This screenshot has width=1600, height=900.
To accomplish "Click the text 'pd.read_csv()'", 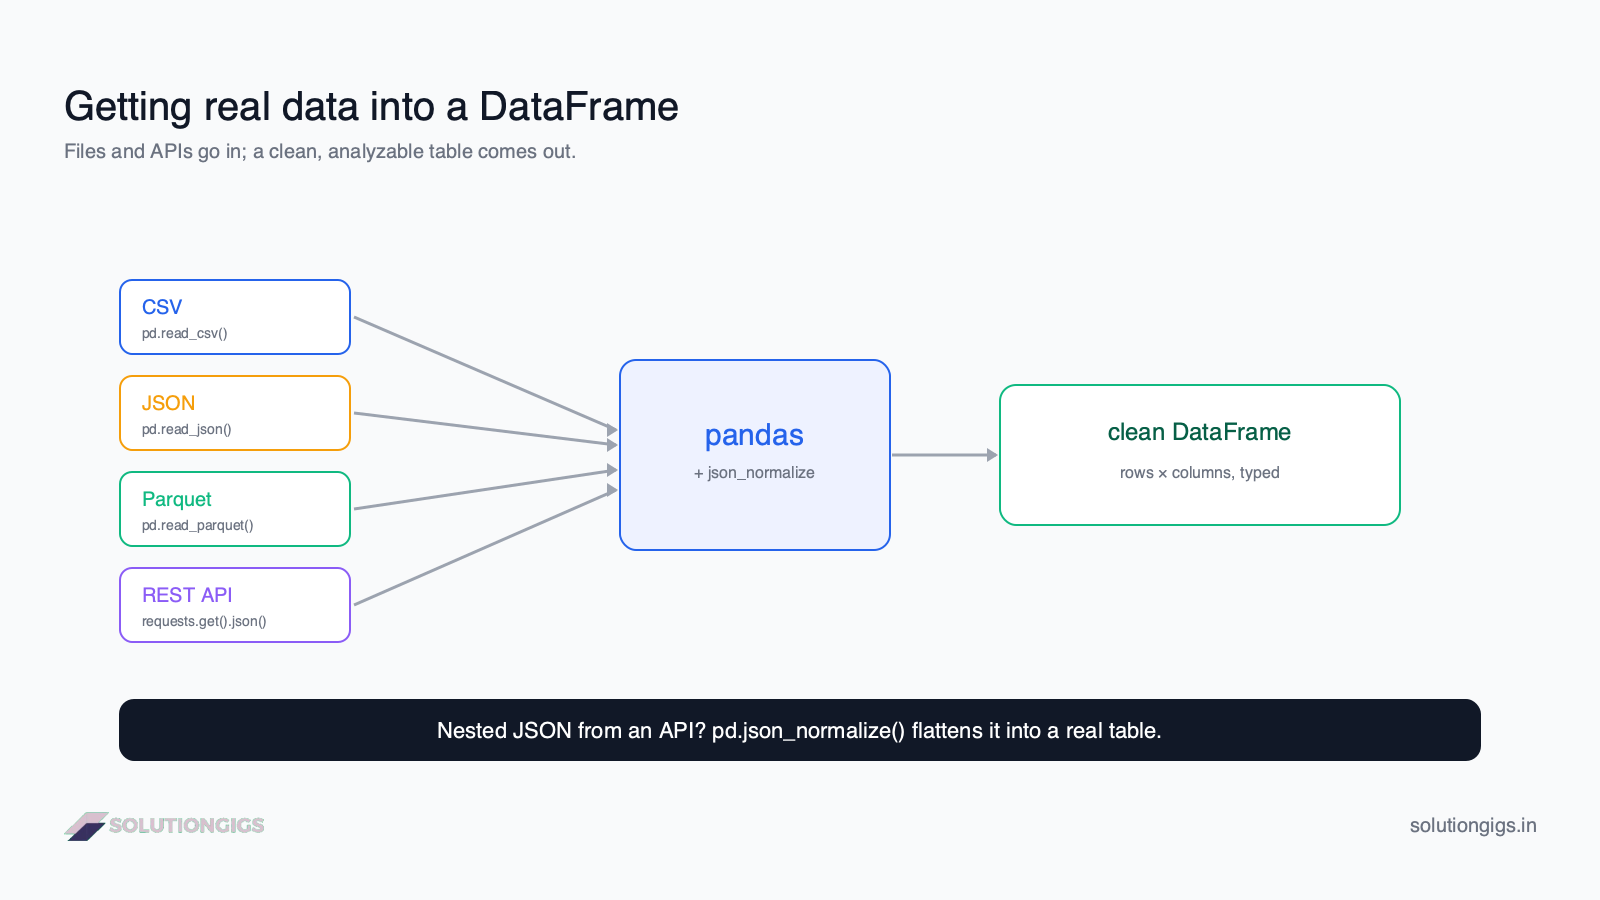I will point(185,333).
